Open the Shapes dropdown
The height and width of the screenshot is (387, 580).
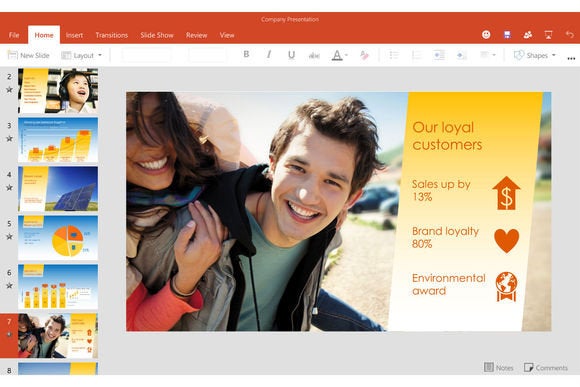(x=535, y=55)
